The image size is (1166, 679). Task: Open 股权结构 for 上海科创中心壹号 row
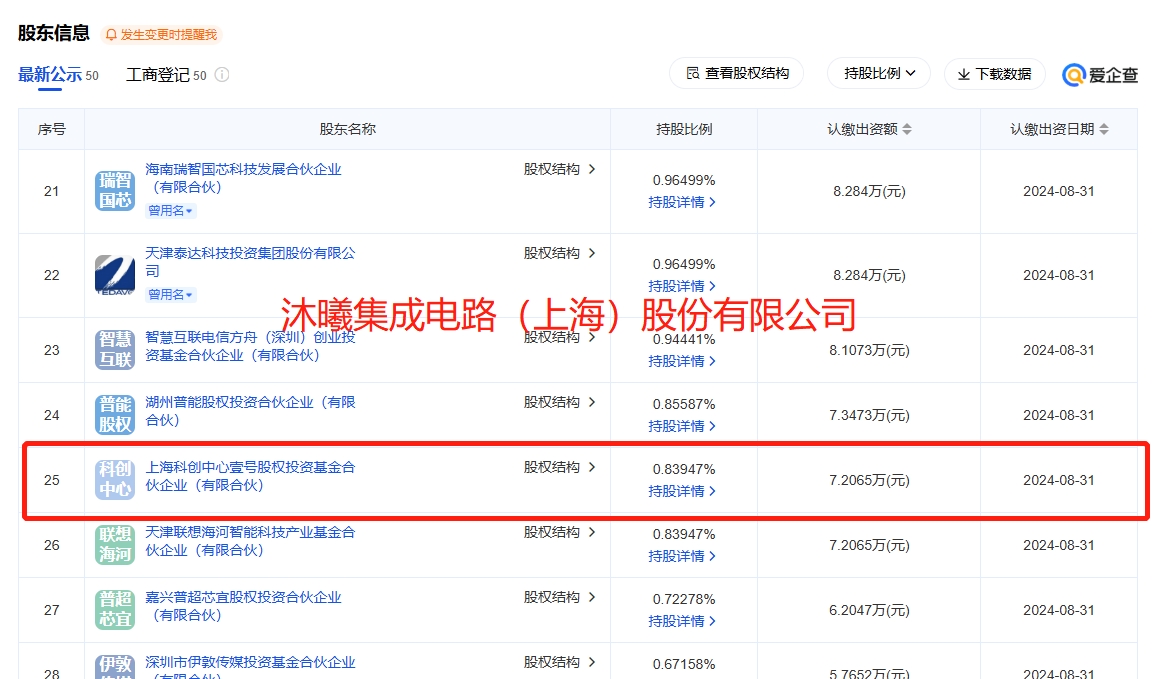click(559, 468)
